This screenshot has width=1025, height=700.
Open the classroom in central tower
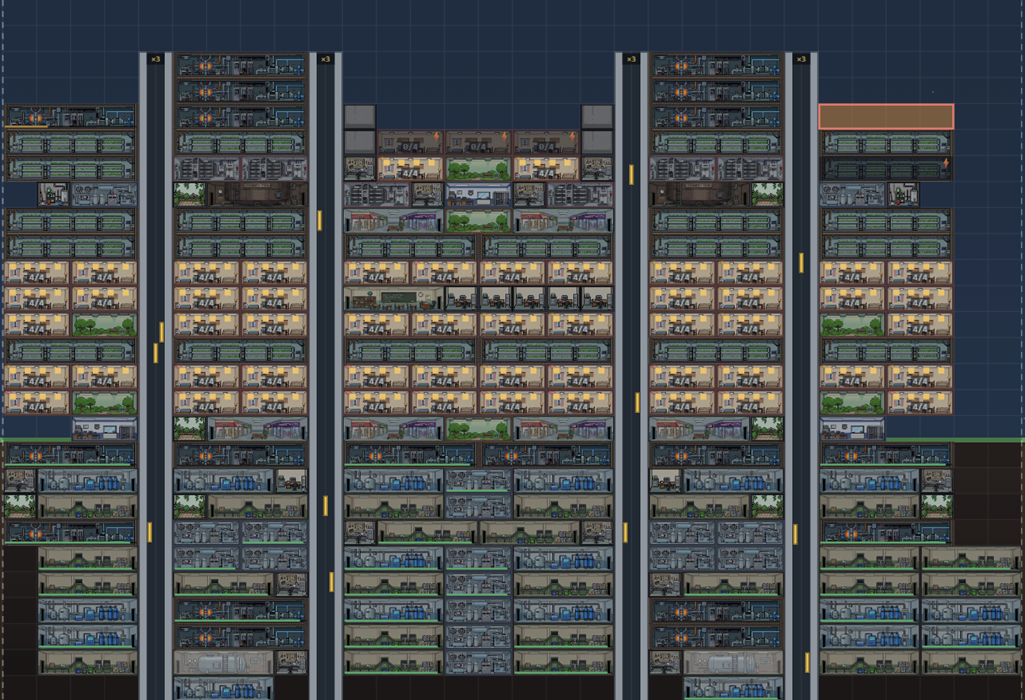point(394,299)
